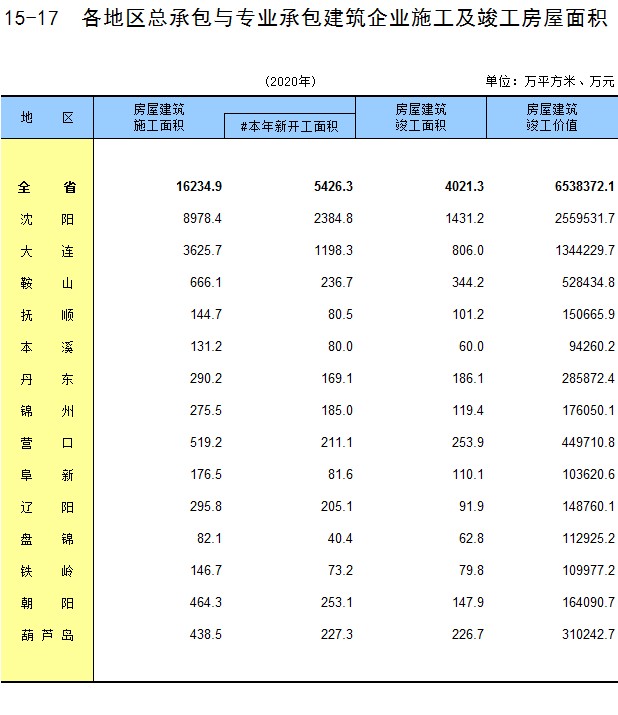Select the 锦州 value 275.5
Viewport: 618px width, 715px height.
[206, 410]
